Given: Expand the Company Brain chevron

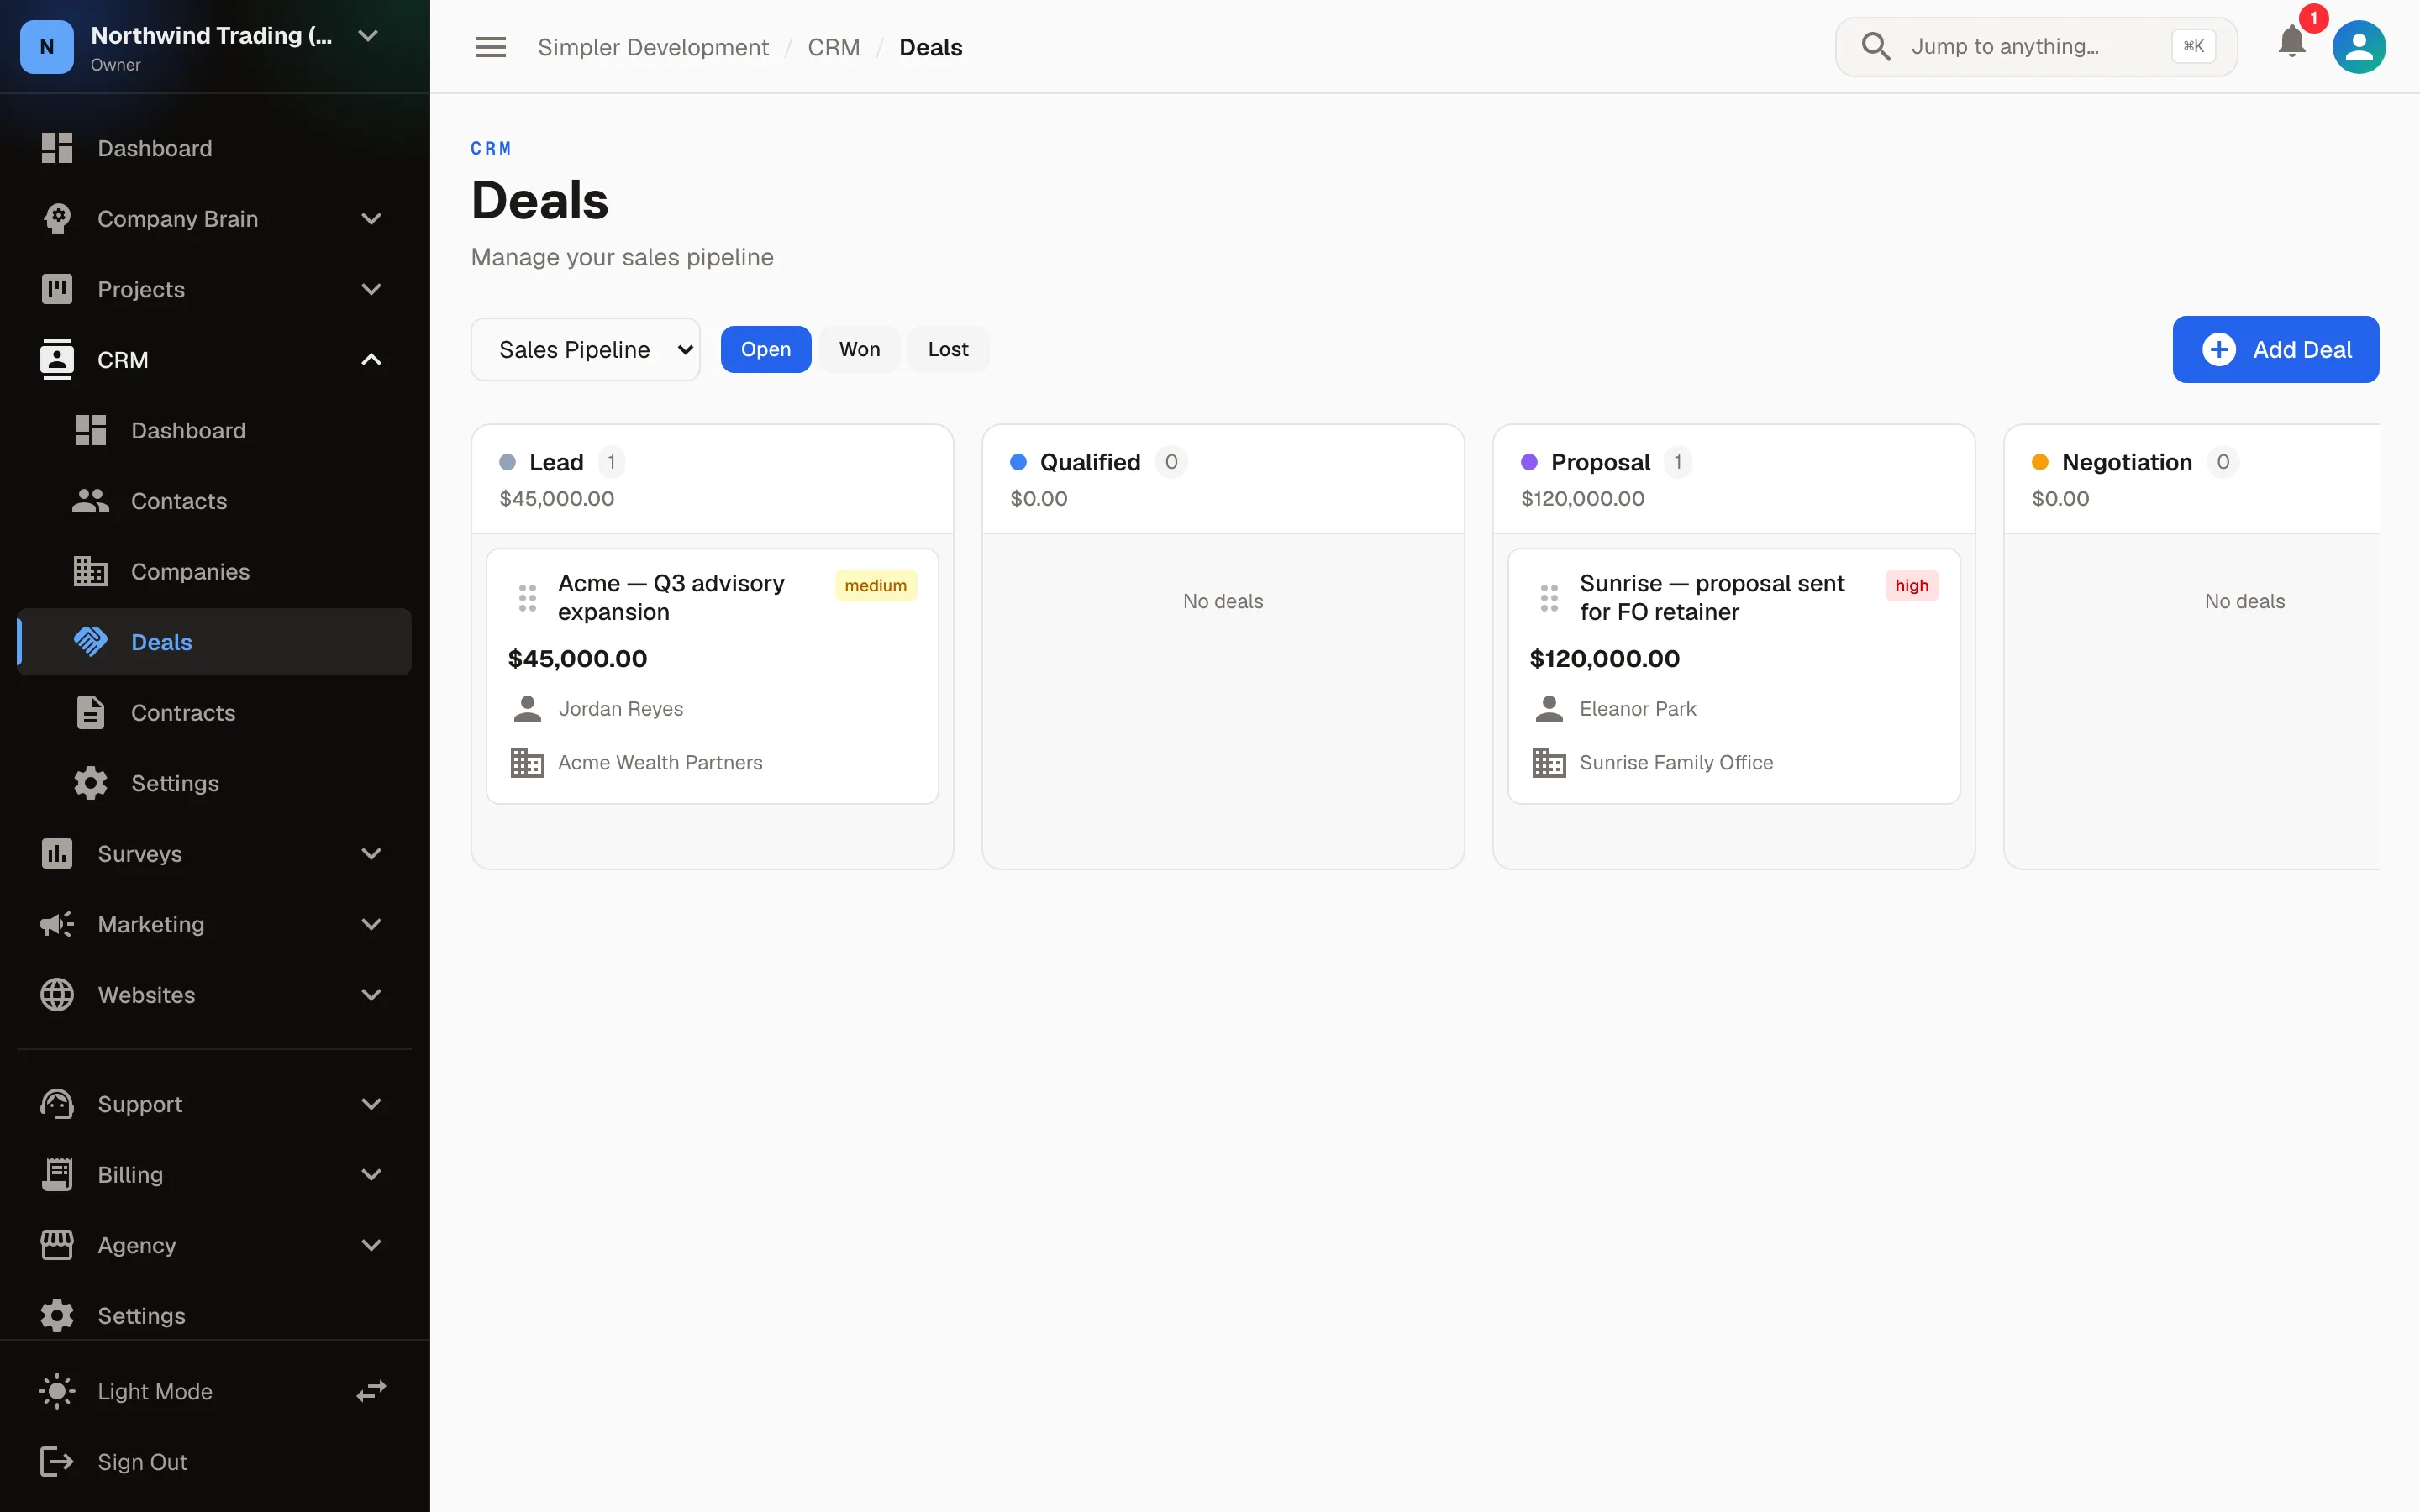Looking at the screenshot, I should tap(371, 218).
